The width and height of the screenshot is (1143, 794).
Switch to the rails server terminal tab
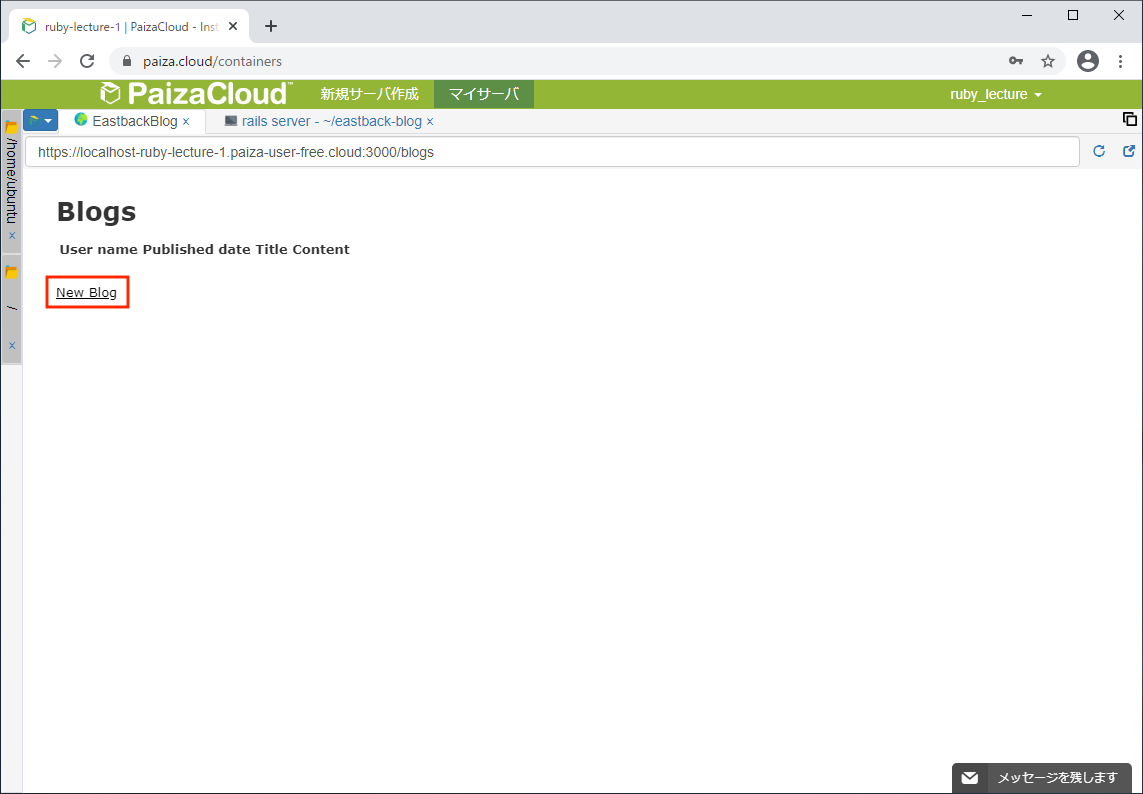click(324, 121)
